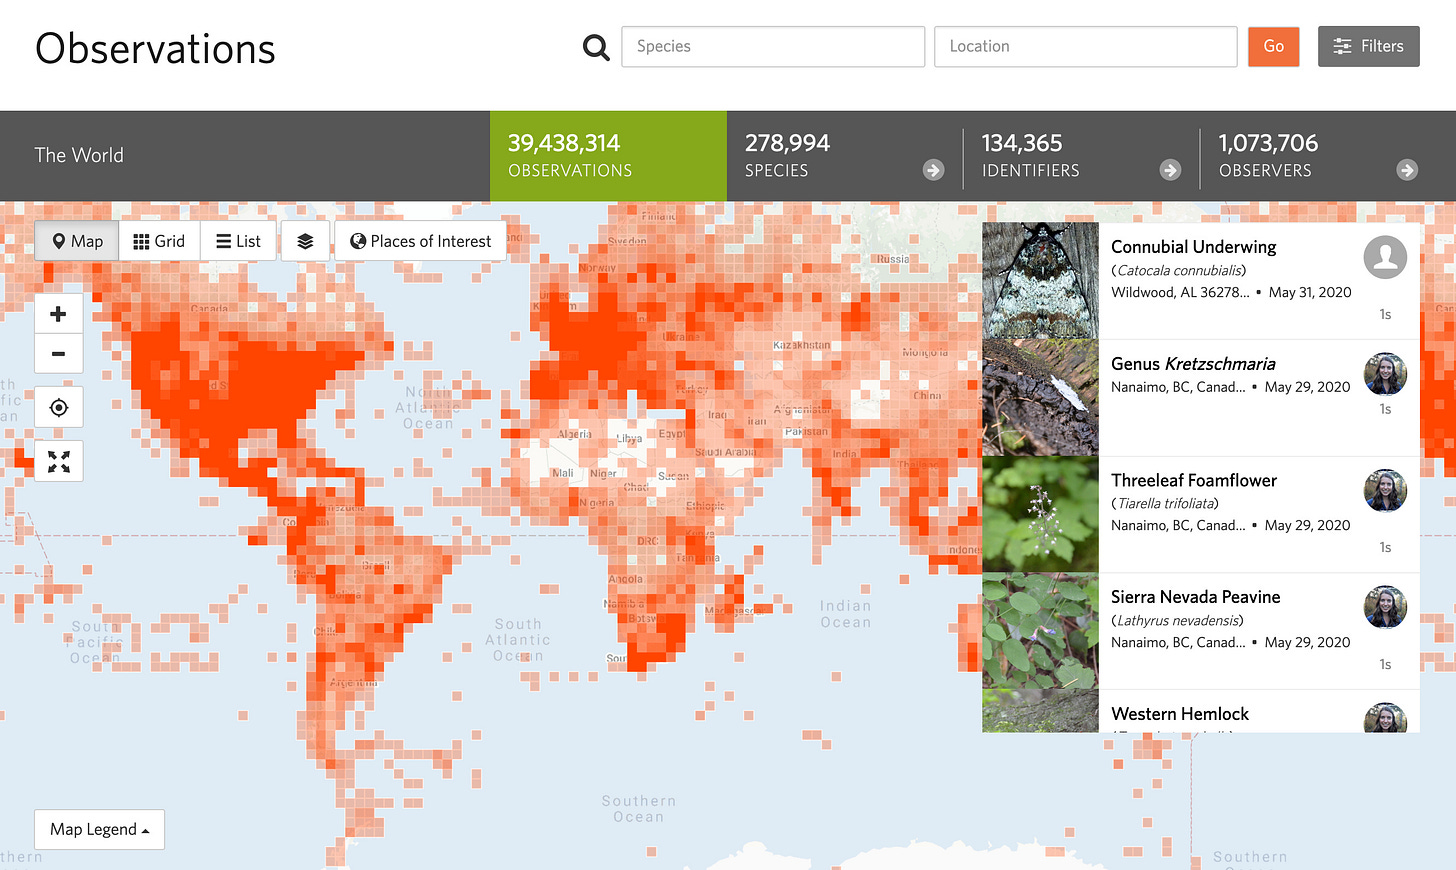Switch to Grid view

[x=158, y=240]
